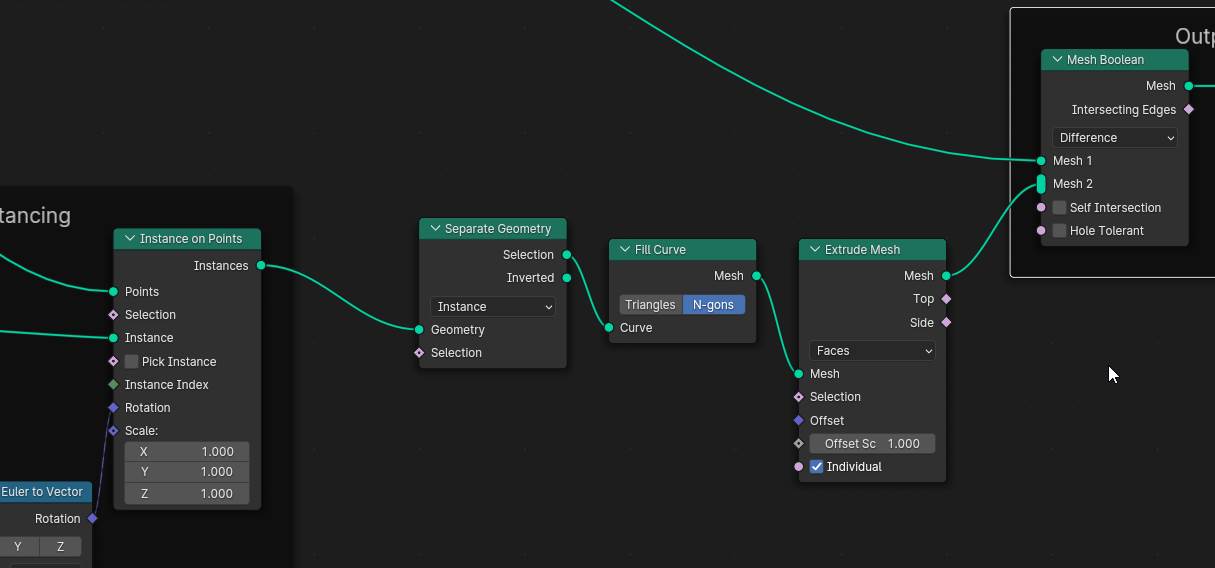The image size is (1215, 568).
Task: Select N-gons fill mode
Action: click(713, 305)
